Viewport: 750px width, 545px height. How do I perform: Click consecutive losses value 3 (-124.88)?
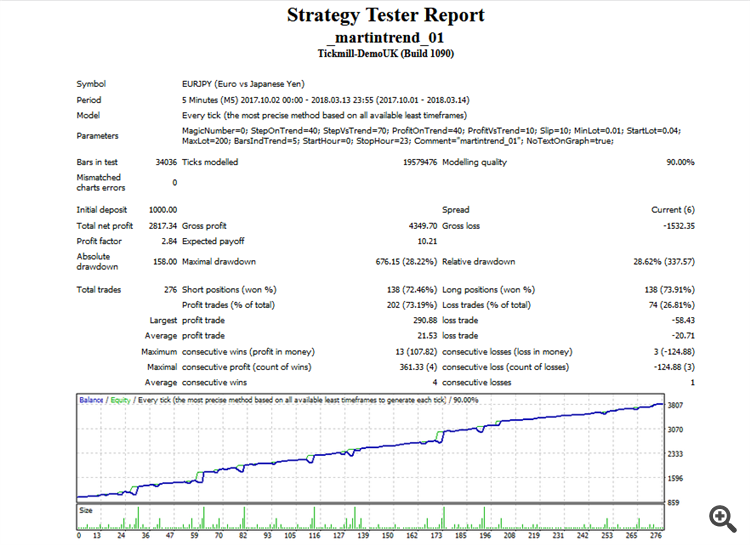click(674, 352)
